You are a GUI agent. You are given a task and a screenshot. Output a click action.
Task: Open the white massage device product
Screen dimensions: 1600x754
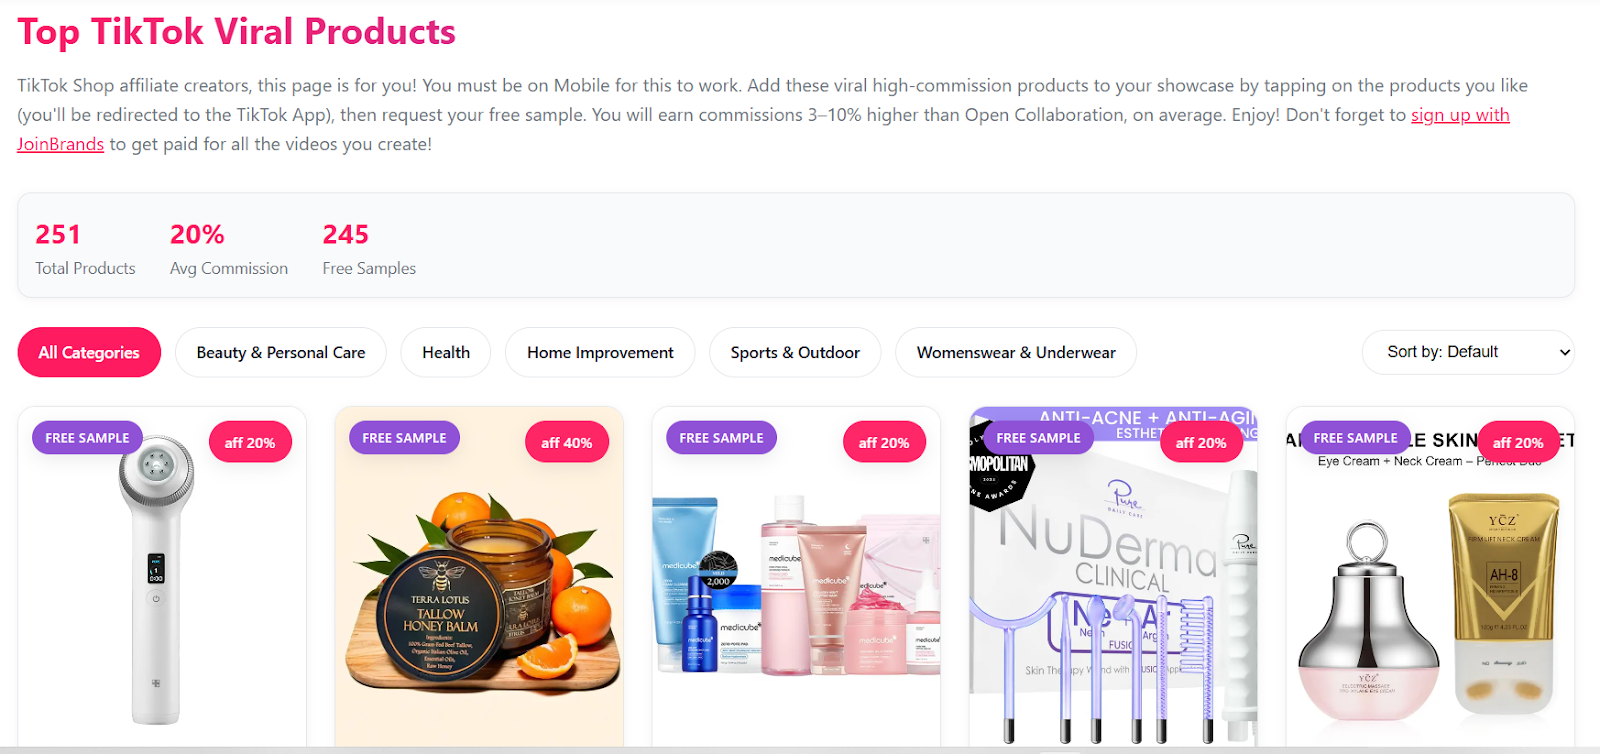(x=162, y=580)
